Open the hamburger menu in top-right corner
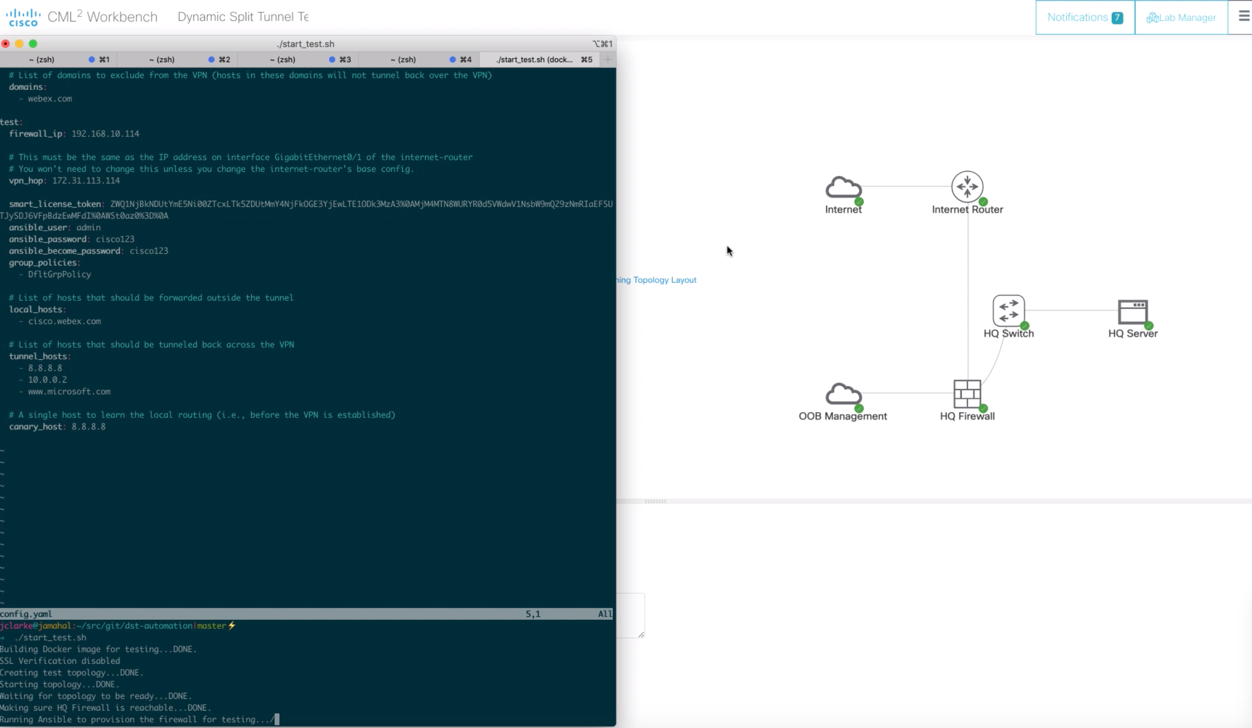The width and height of the screenshot is (1252, 728). tap(1243, 17)
